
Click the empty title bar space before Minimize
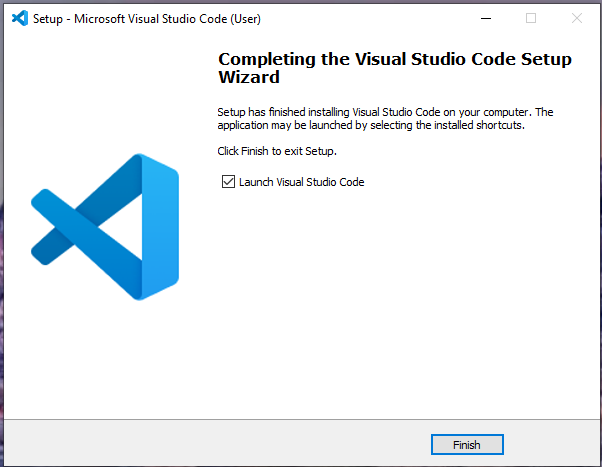pos(380,18)
